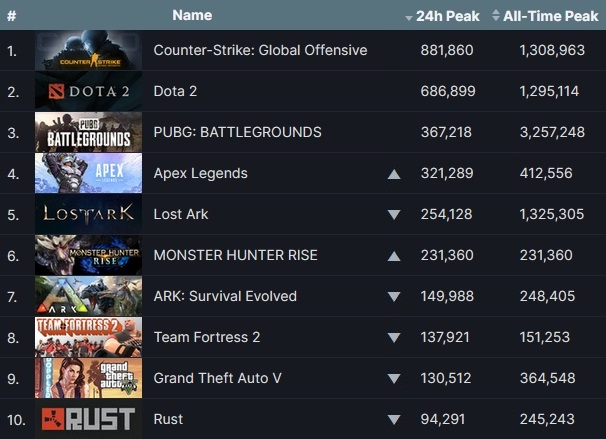Click the up arrow beside Apex Legends
The height and width of the screenshot is (439, 606).
pyautogui.click(x=394, y=174)
